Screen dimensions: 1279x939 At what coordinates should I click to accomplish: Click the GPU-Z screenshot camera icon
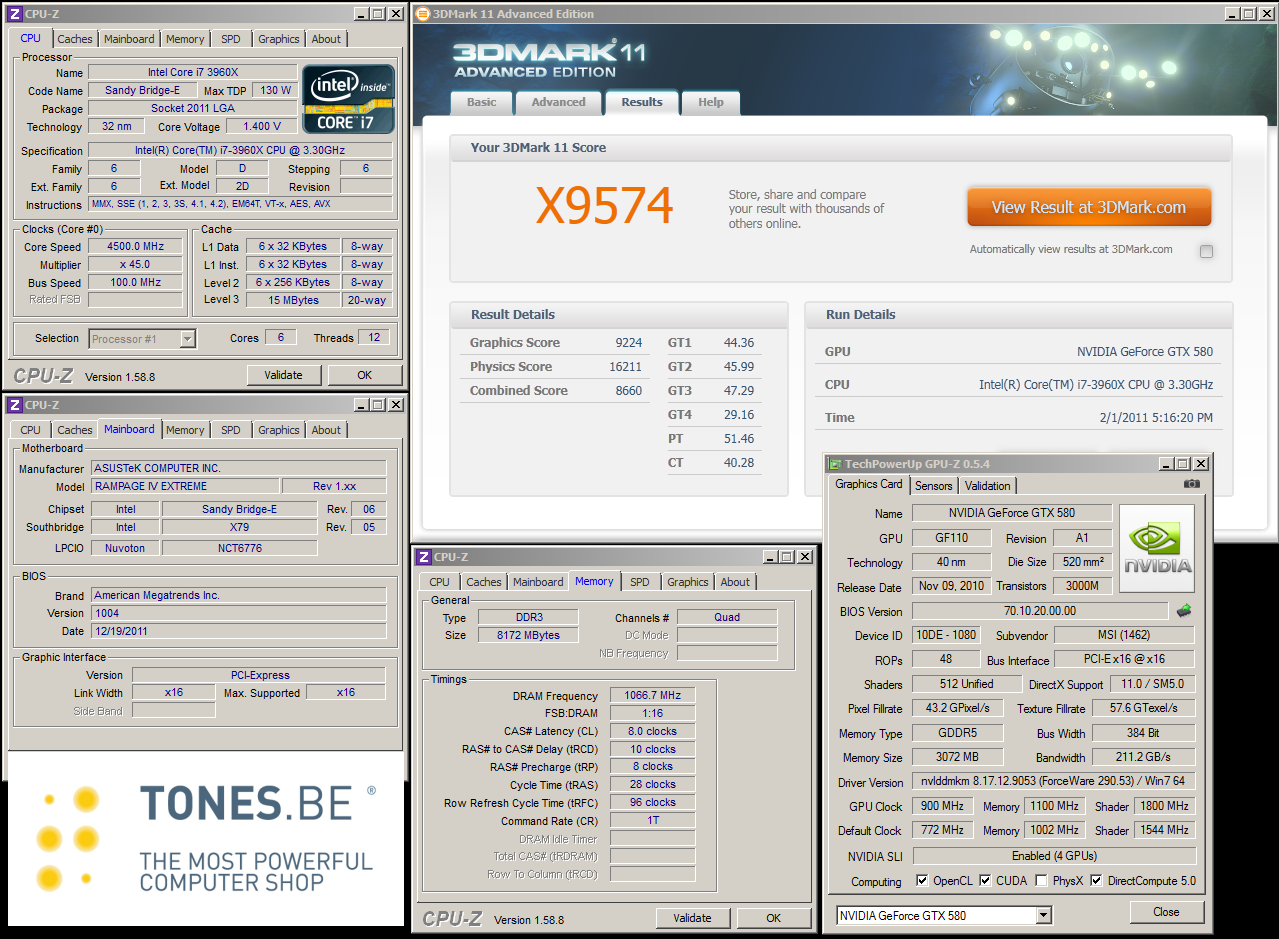pyautogui.click(x=1191, y=484)
